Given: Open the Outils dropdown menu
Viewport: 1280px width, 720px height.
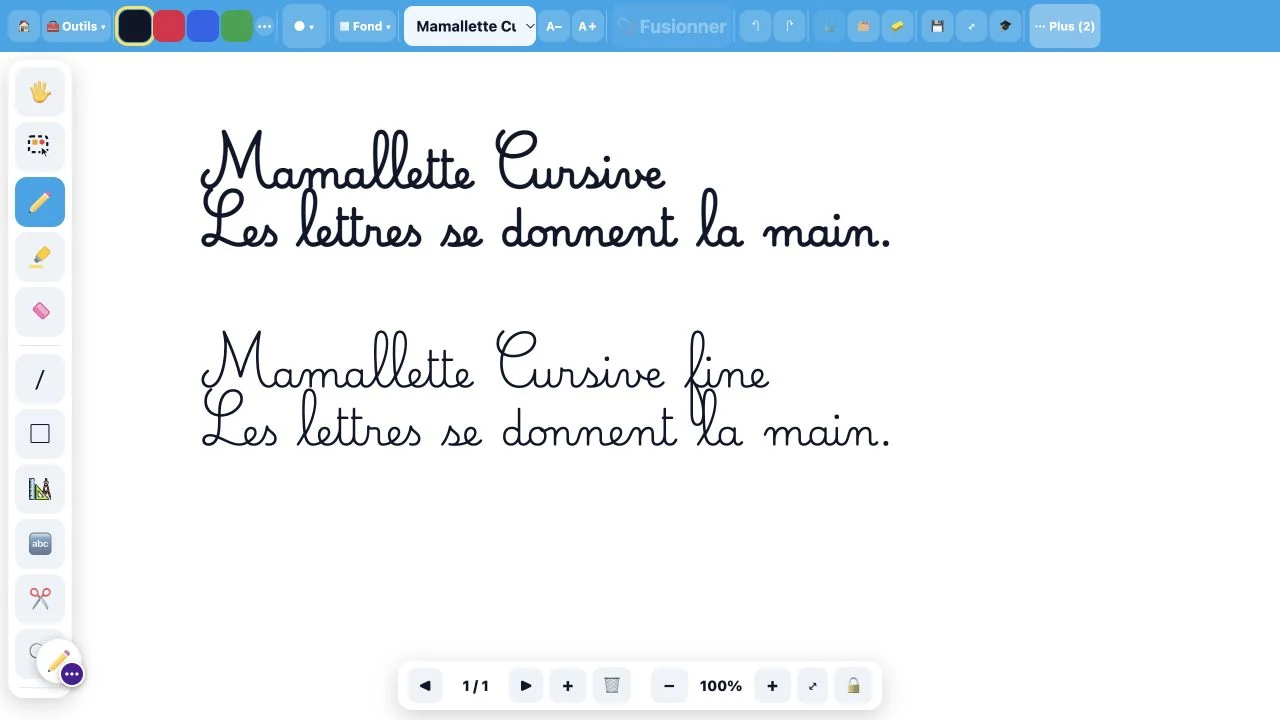Looking at the screenshot, I should click(x=76, y=26).
